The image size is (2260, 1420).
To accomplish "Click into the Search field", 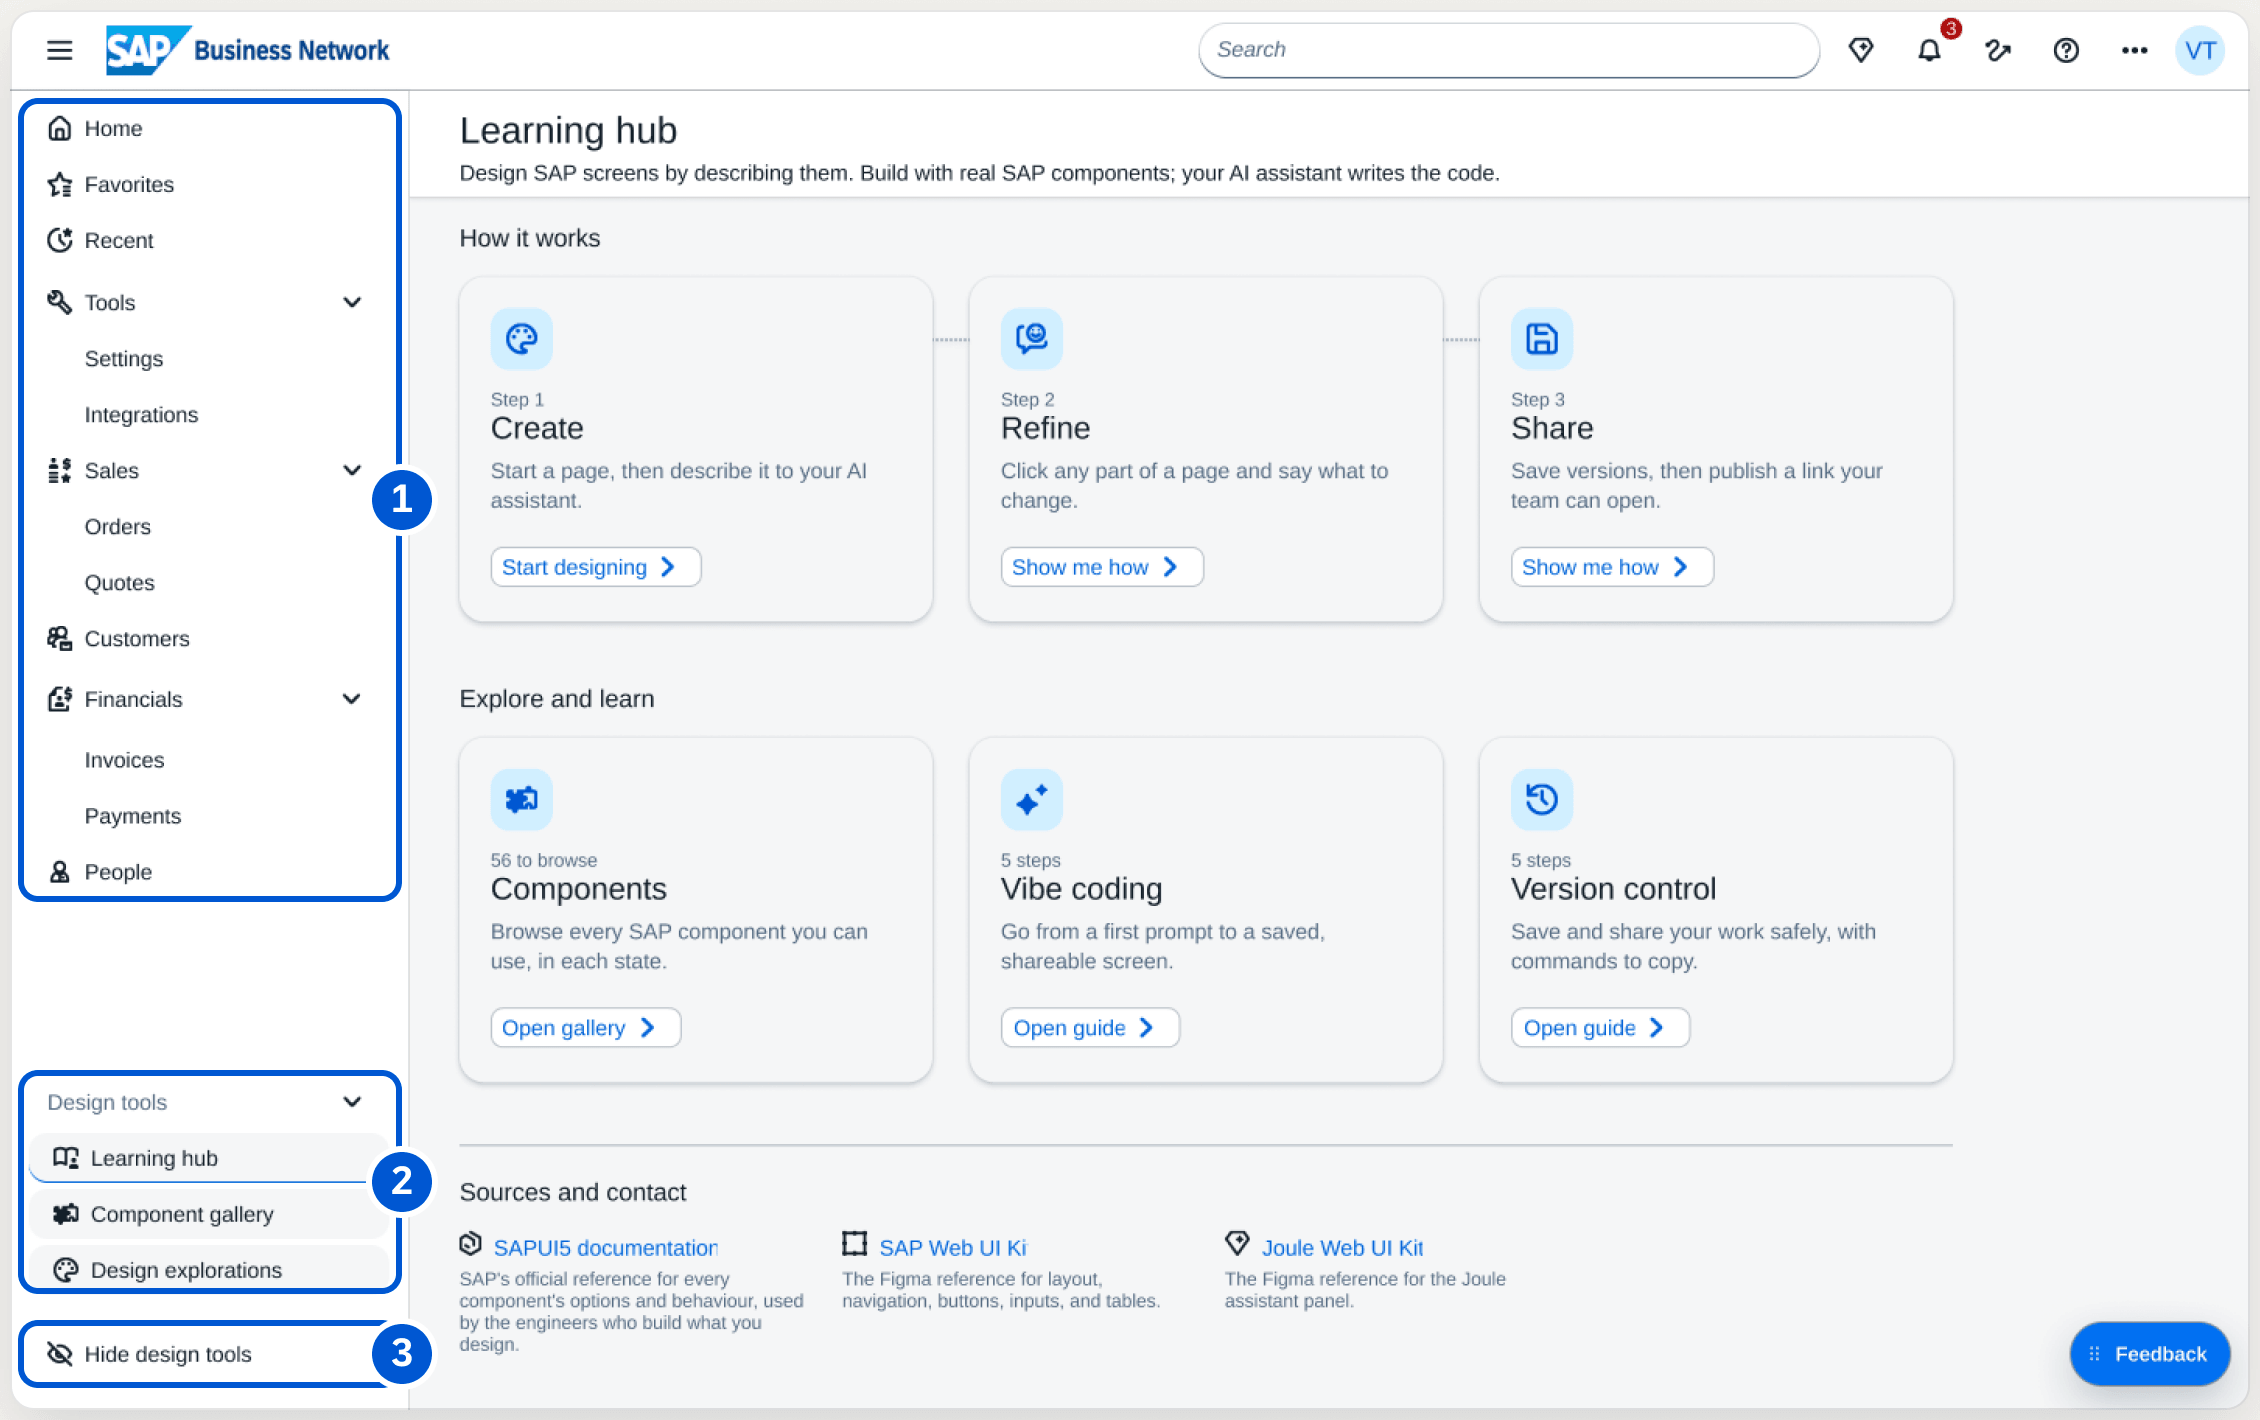I will [x=1509, y=50].
